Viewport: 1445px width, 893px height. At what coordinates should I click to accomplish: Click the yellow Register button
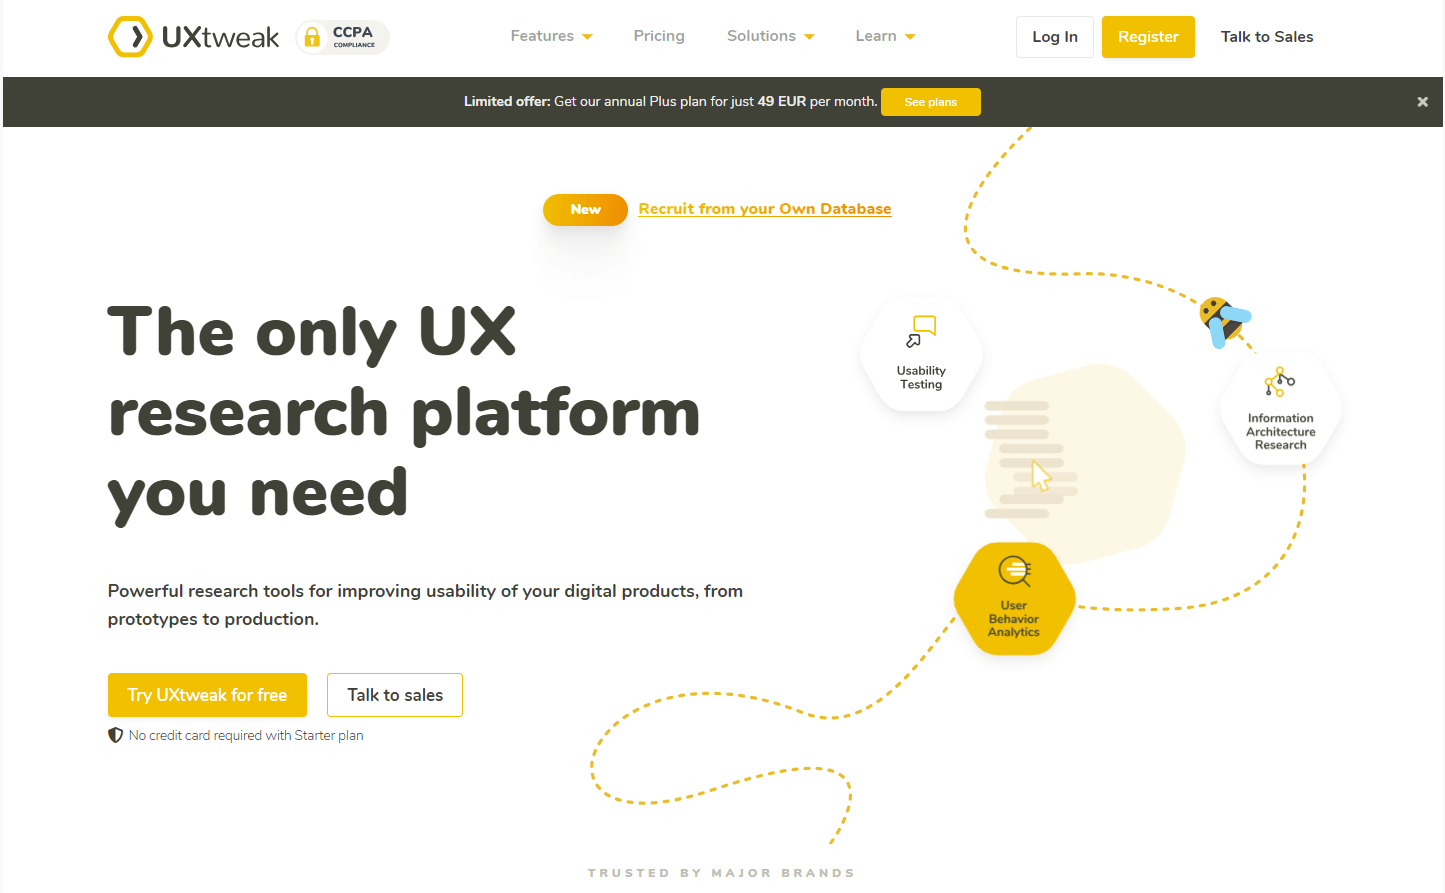pyautogui.click(x=1148, y=37)
